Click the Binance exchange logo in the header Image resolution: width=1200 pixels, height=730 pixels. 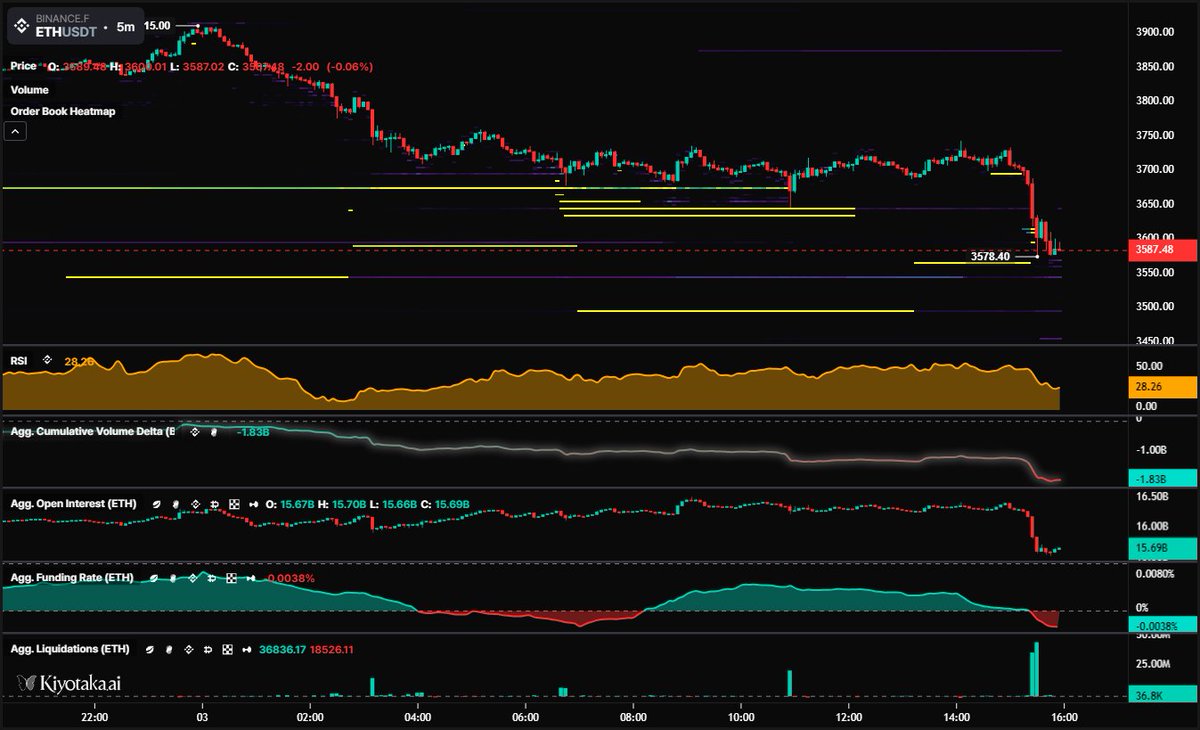click(20, 25)
